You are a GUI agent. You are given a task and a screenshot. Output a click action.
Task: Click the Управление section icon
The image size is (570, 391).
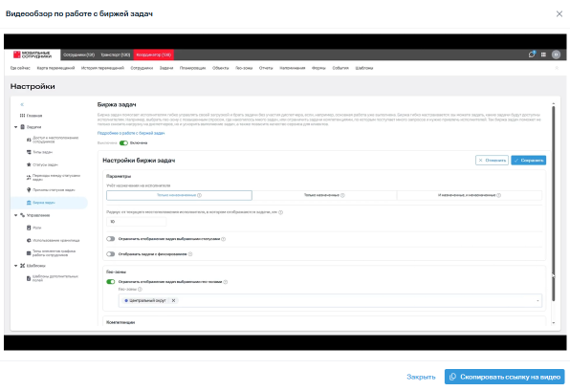23,215
